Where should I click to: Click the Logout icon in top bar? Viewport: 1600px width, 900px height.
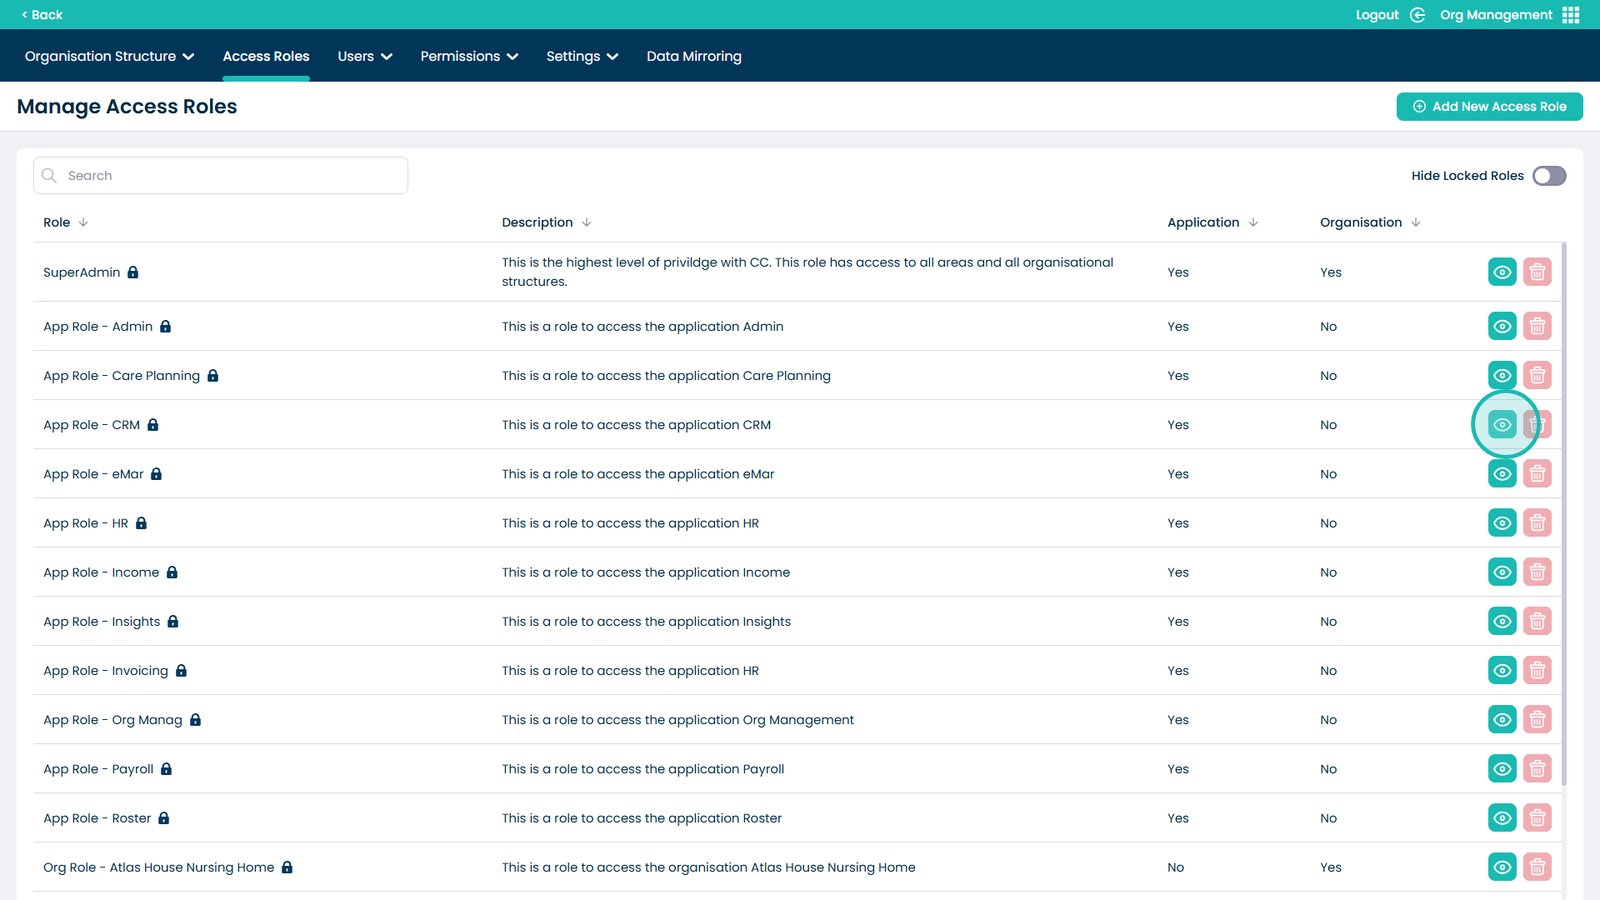click(x=1417, y=15)
